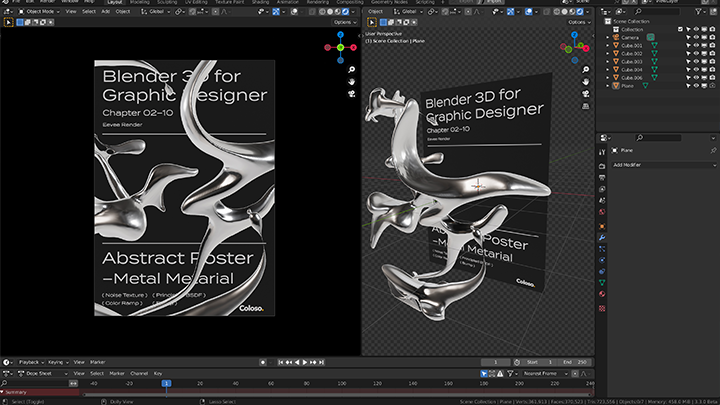Open Object properties tab

click(602, 226)
